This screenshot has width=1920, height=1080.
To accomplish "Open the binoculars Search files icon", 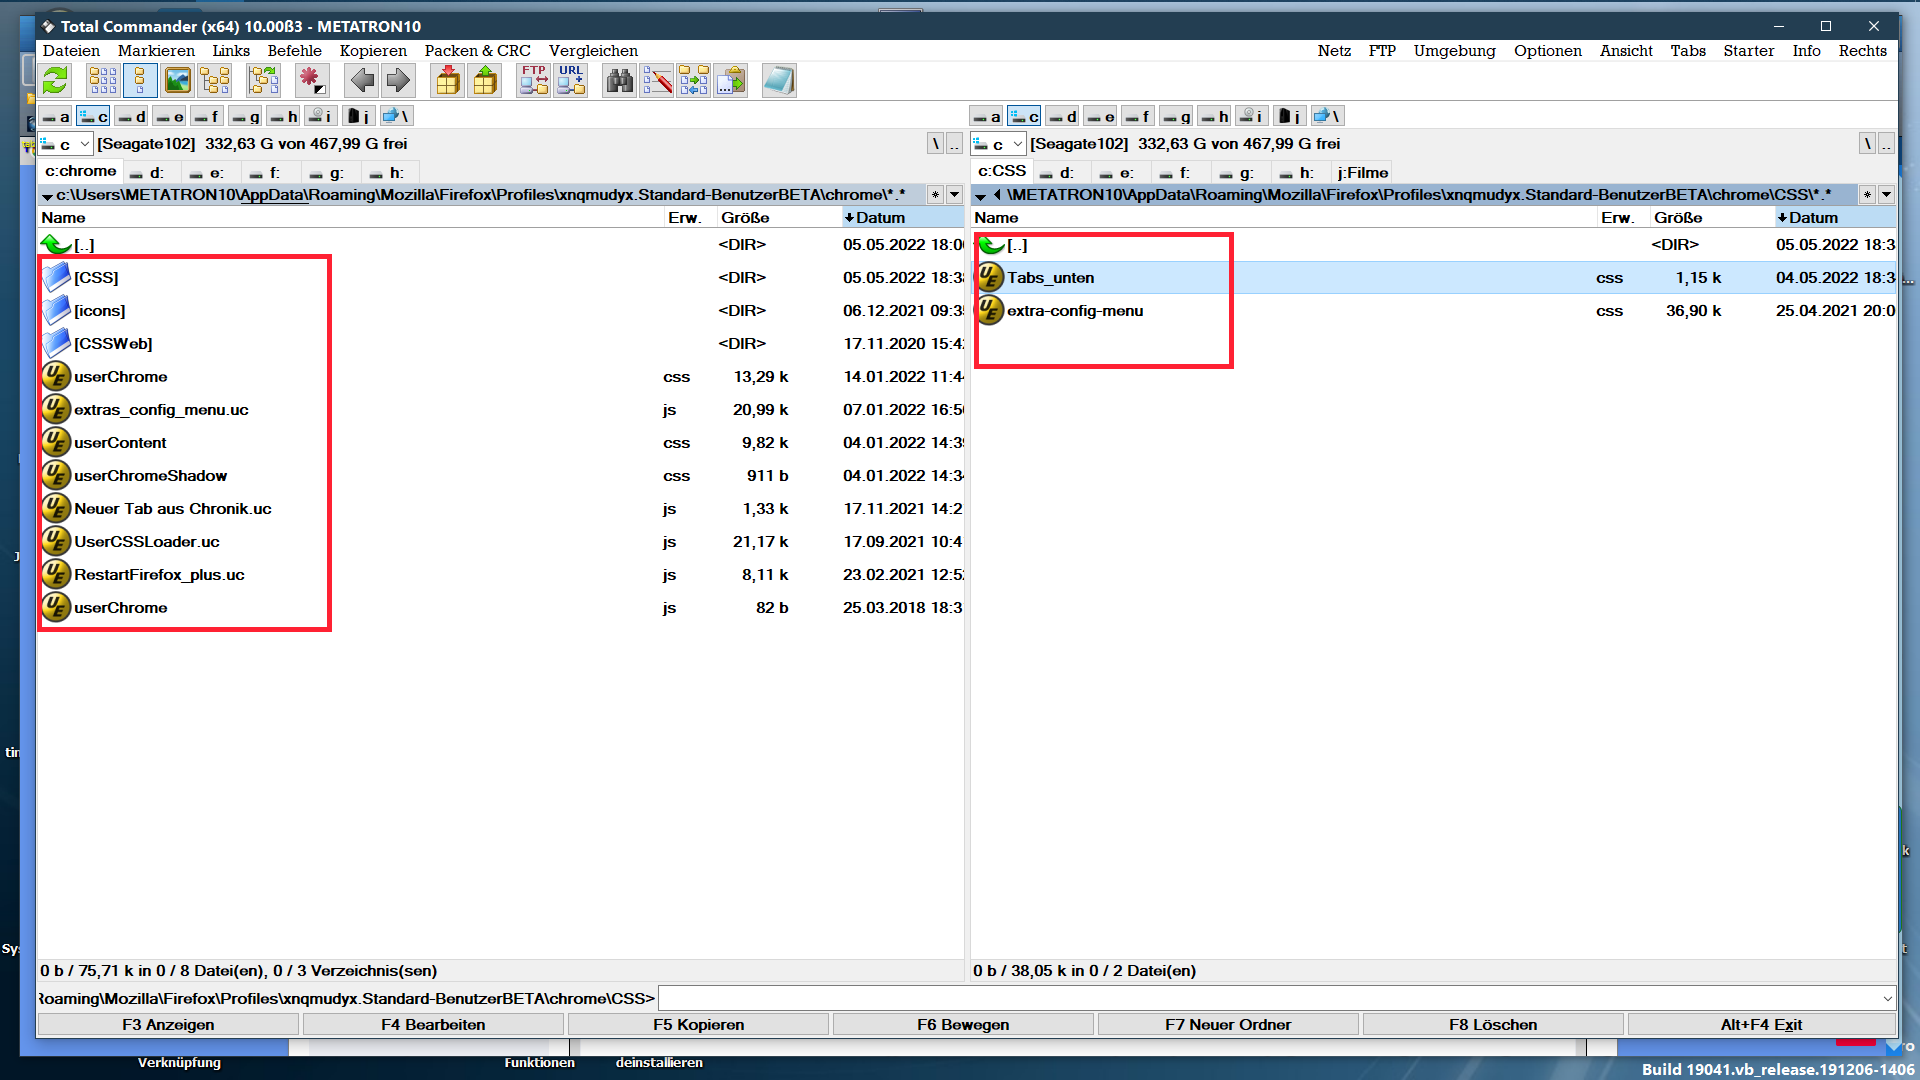I will coord(619,81).
